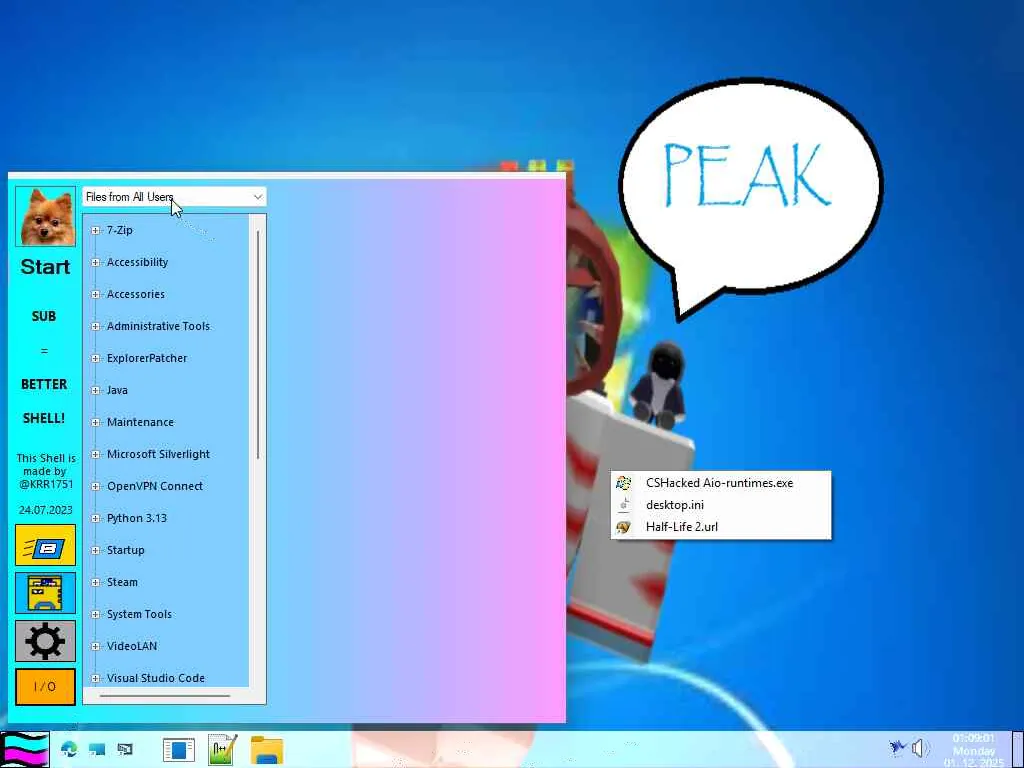Choose desktop.ini from the popup menu
Image resolution: width=1024 pixels, height=768 pixels.
click(x=721, y=505)
